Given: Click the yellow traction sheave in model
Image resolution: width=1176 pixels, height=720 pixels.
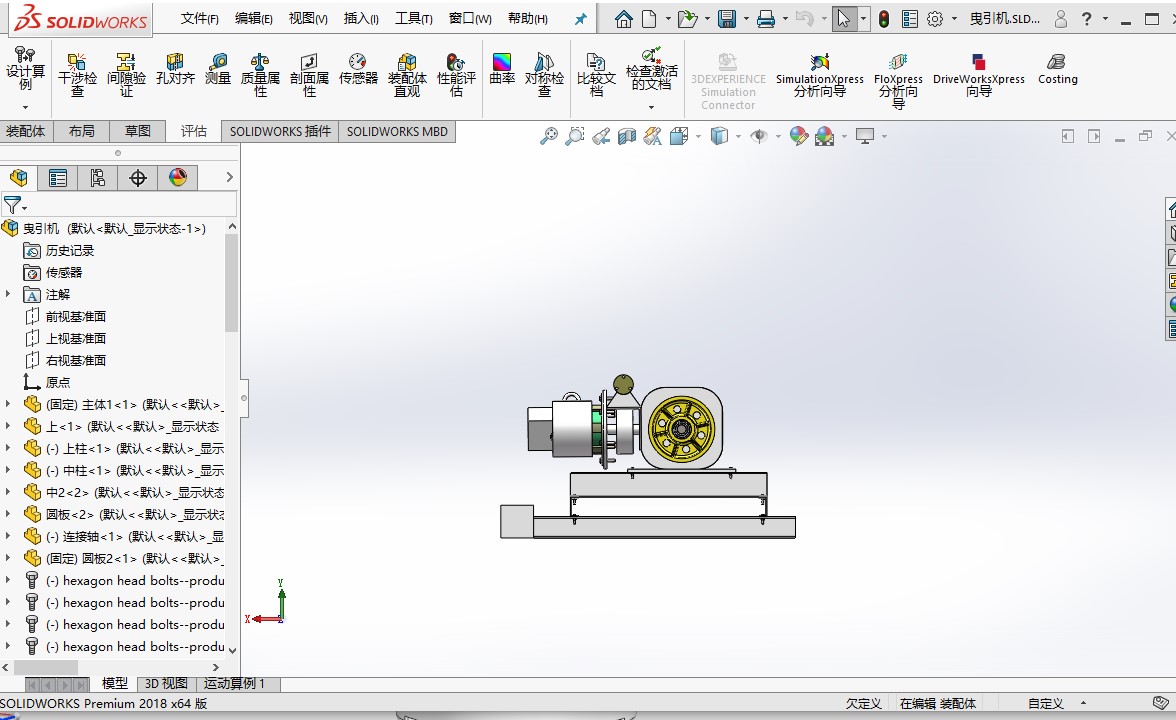Looking at the screenshot, I should coord(682,429).
